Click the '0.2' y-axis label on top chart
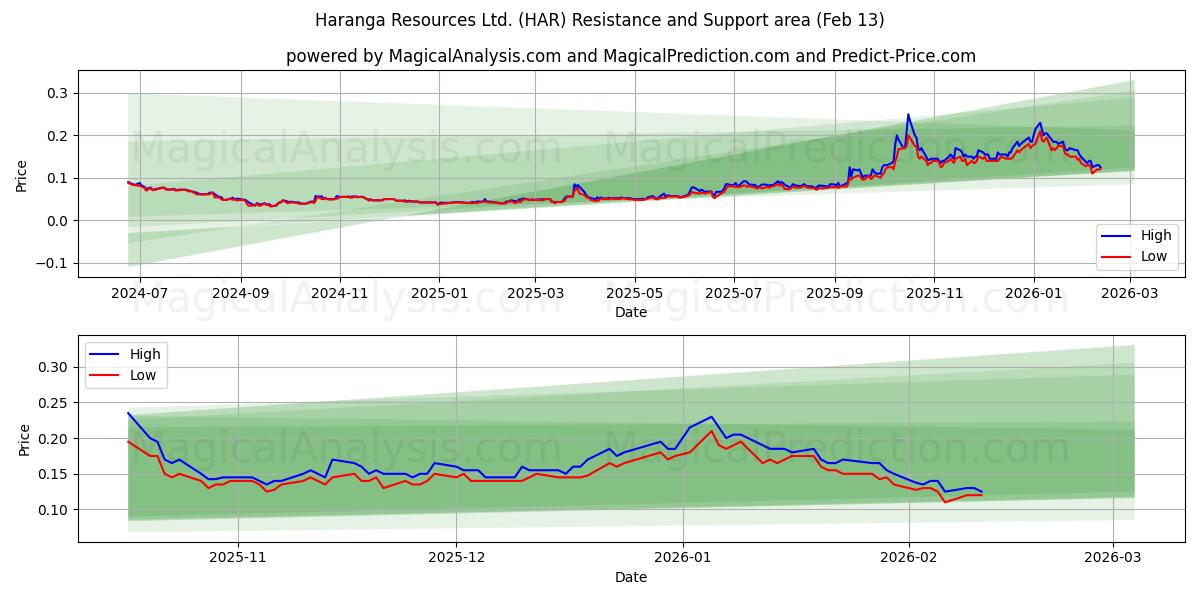Viewport: 1200px width, 600px height. (60, 136)
